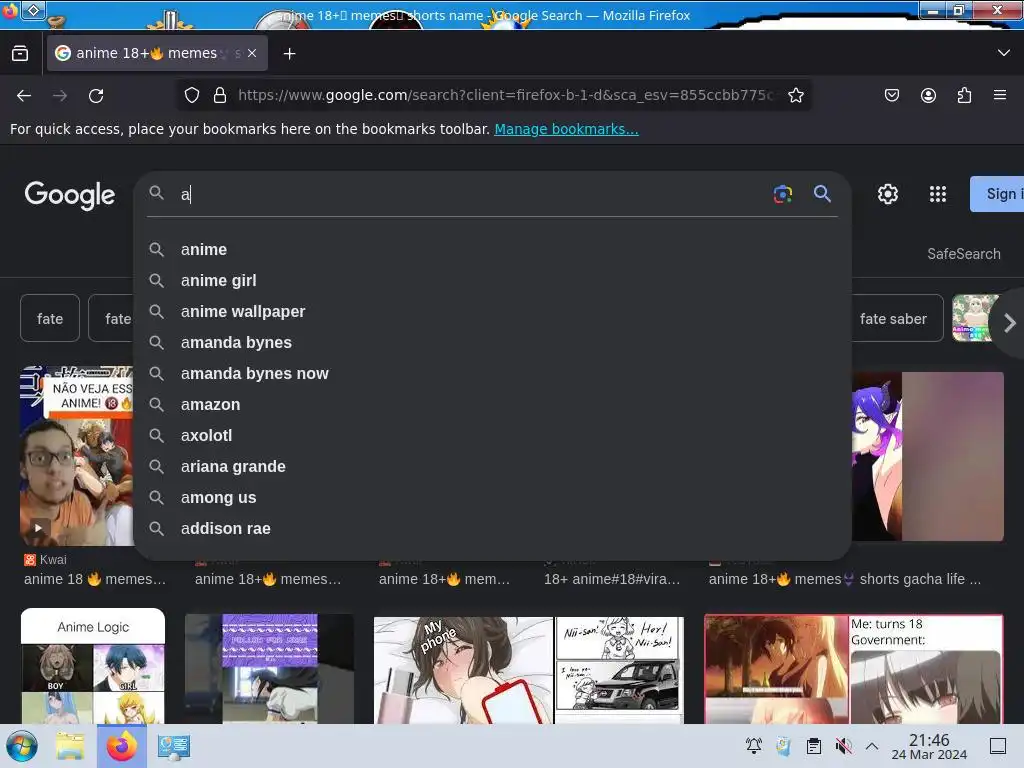
Task: Open the Nii-san comic image result
Action: click(619, 670)
